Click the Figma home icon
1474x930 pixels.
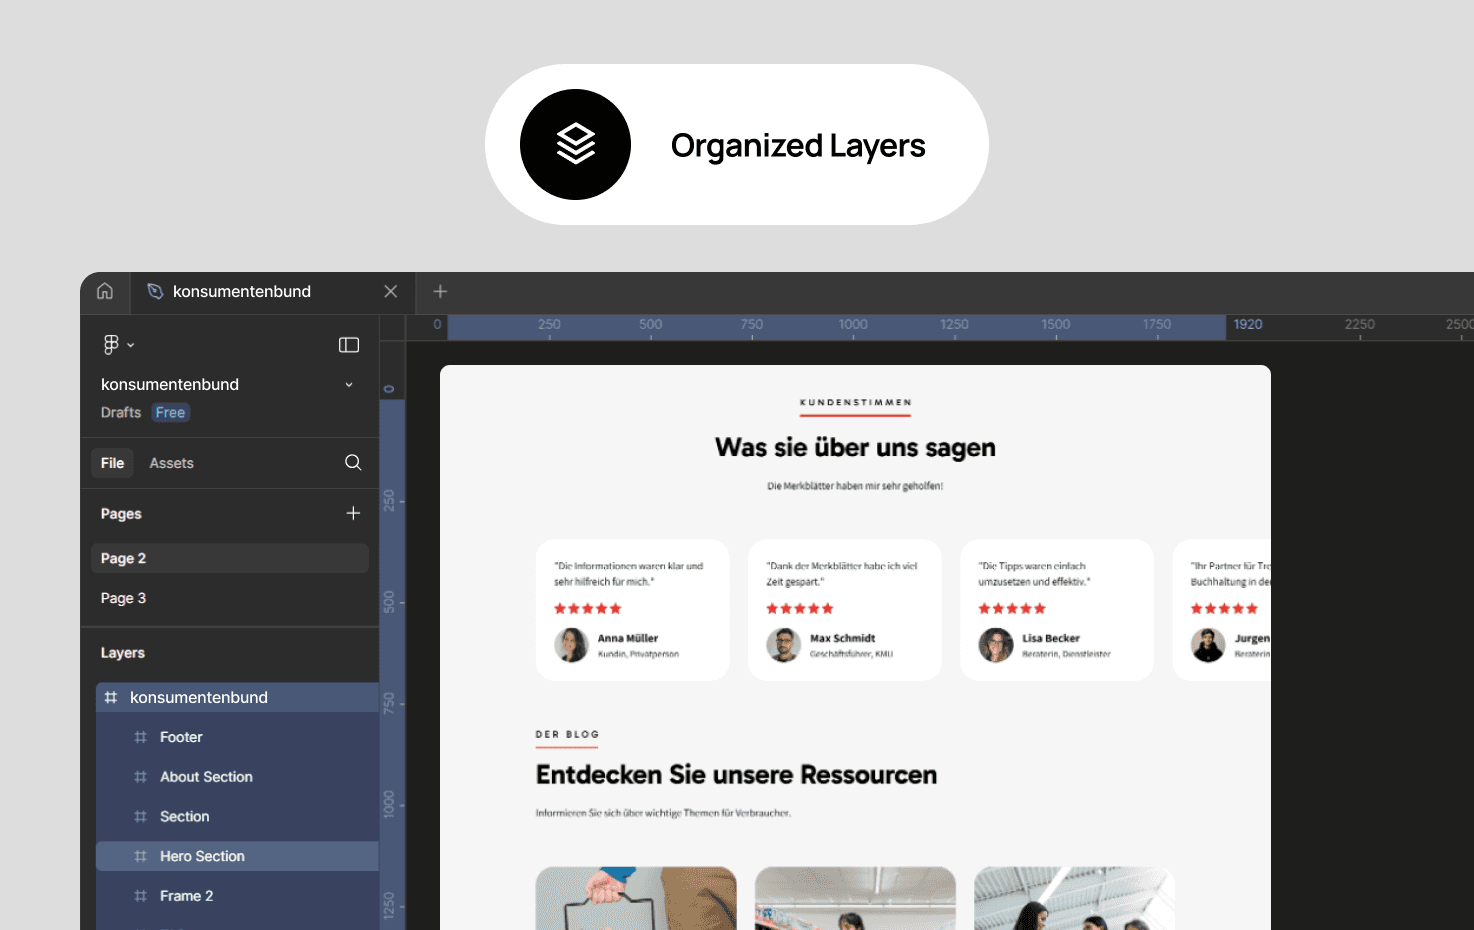pyautogui.click(x=105, y=291)
